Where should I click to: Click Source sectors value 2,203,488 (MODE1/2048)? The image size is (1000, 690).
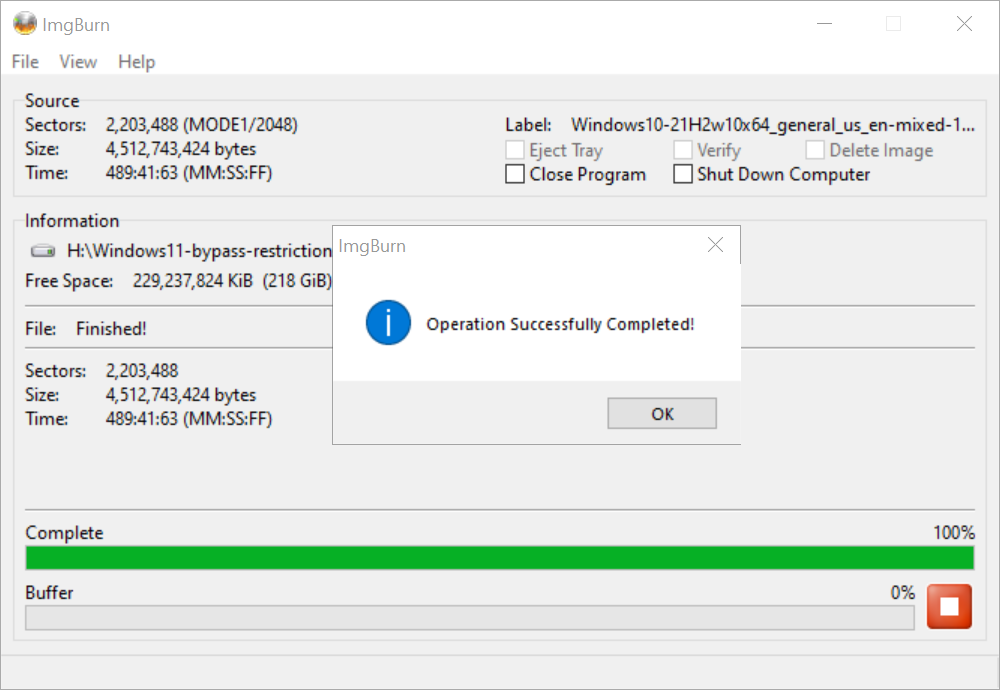pyautogui.click(x=202, y=125)
